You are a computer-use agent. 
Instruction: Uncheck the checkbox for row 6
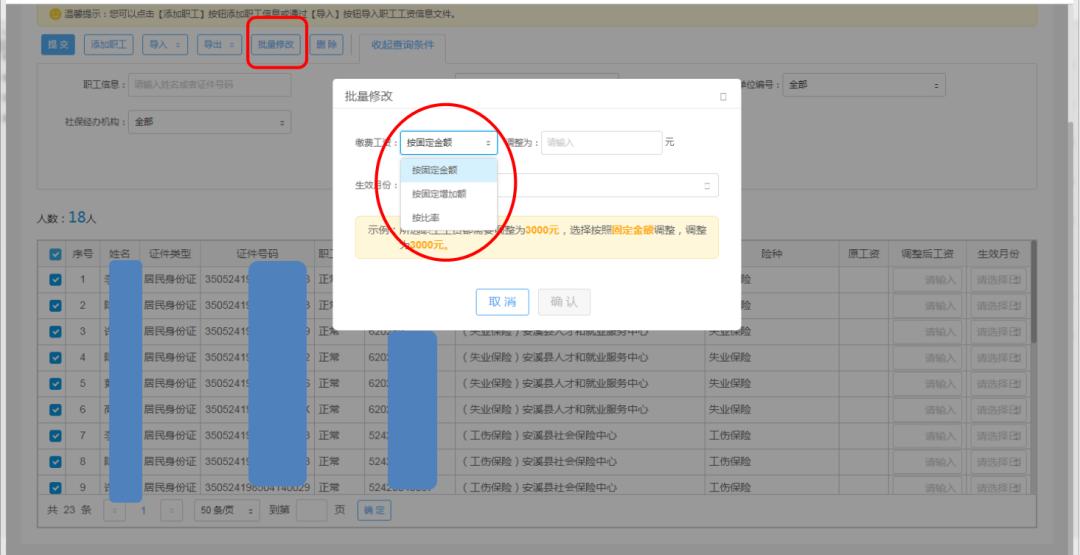tap(56, 410)
